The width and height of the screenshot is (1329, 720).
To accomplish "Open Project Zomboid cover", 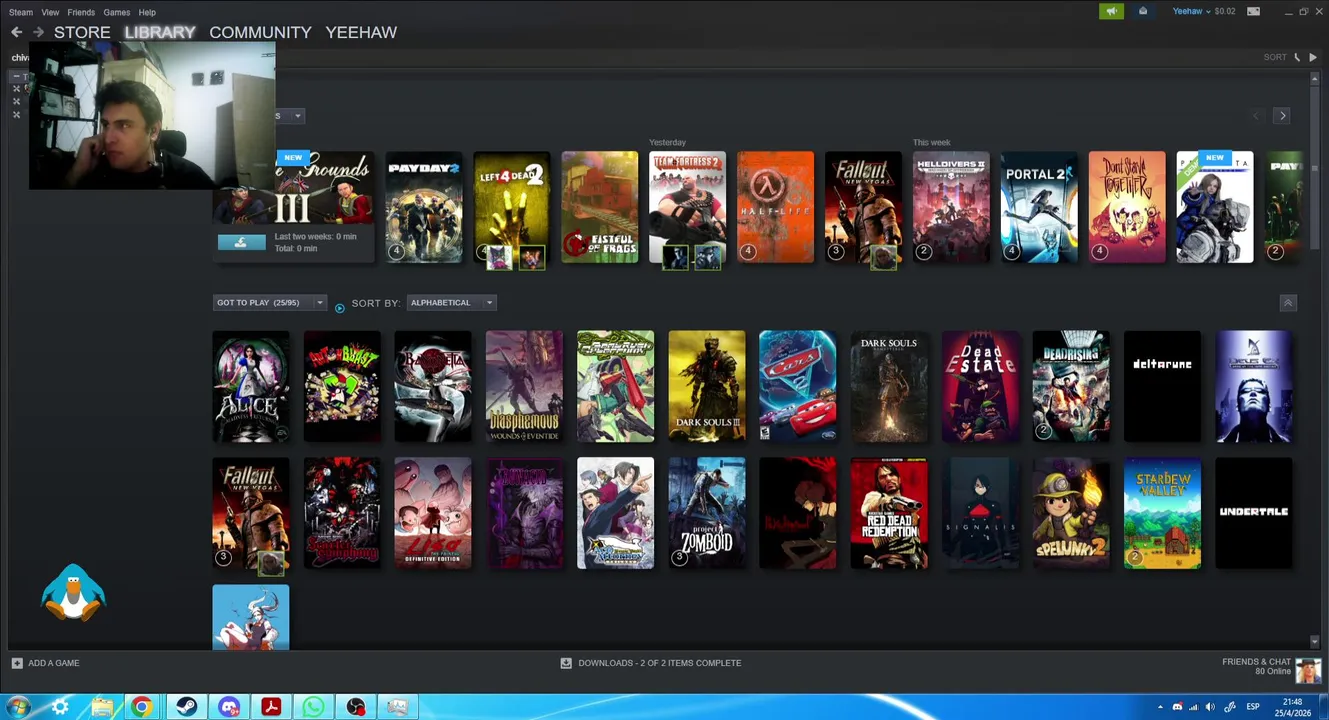I will (x=707, y=513).
